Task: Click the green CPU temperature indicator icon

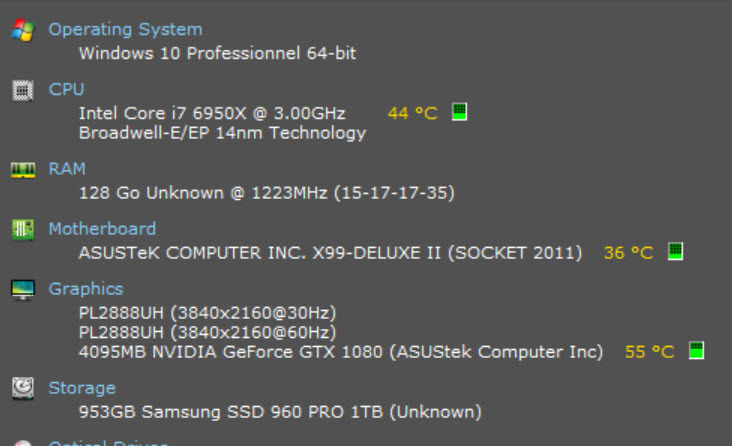Action: point(459,112)
